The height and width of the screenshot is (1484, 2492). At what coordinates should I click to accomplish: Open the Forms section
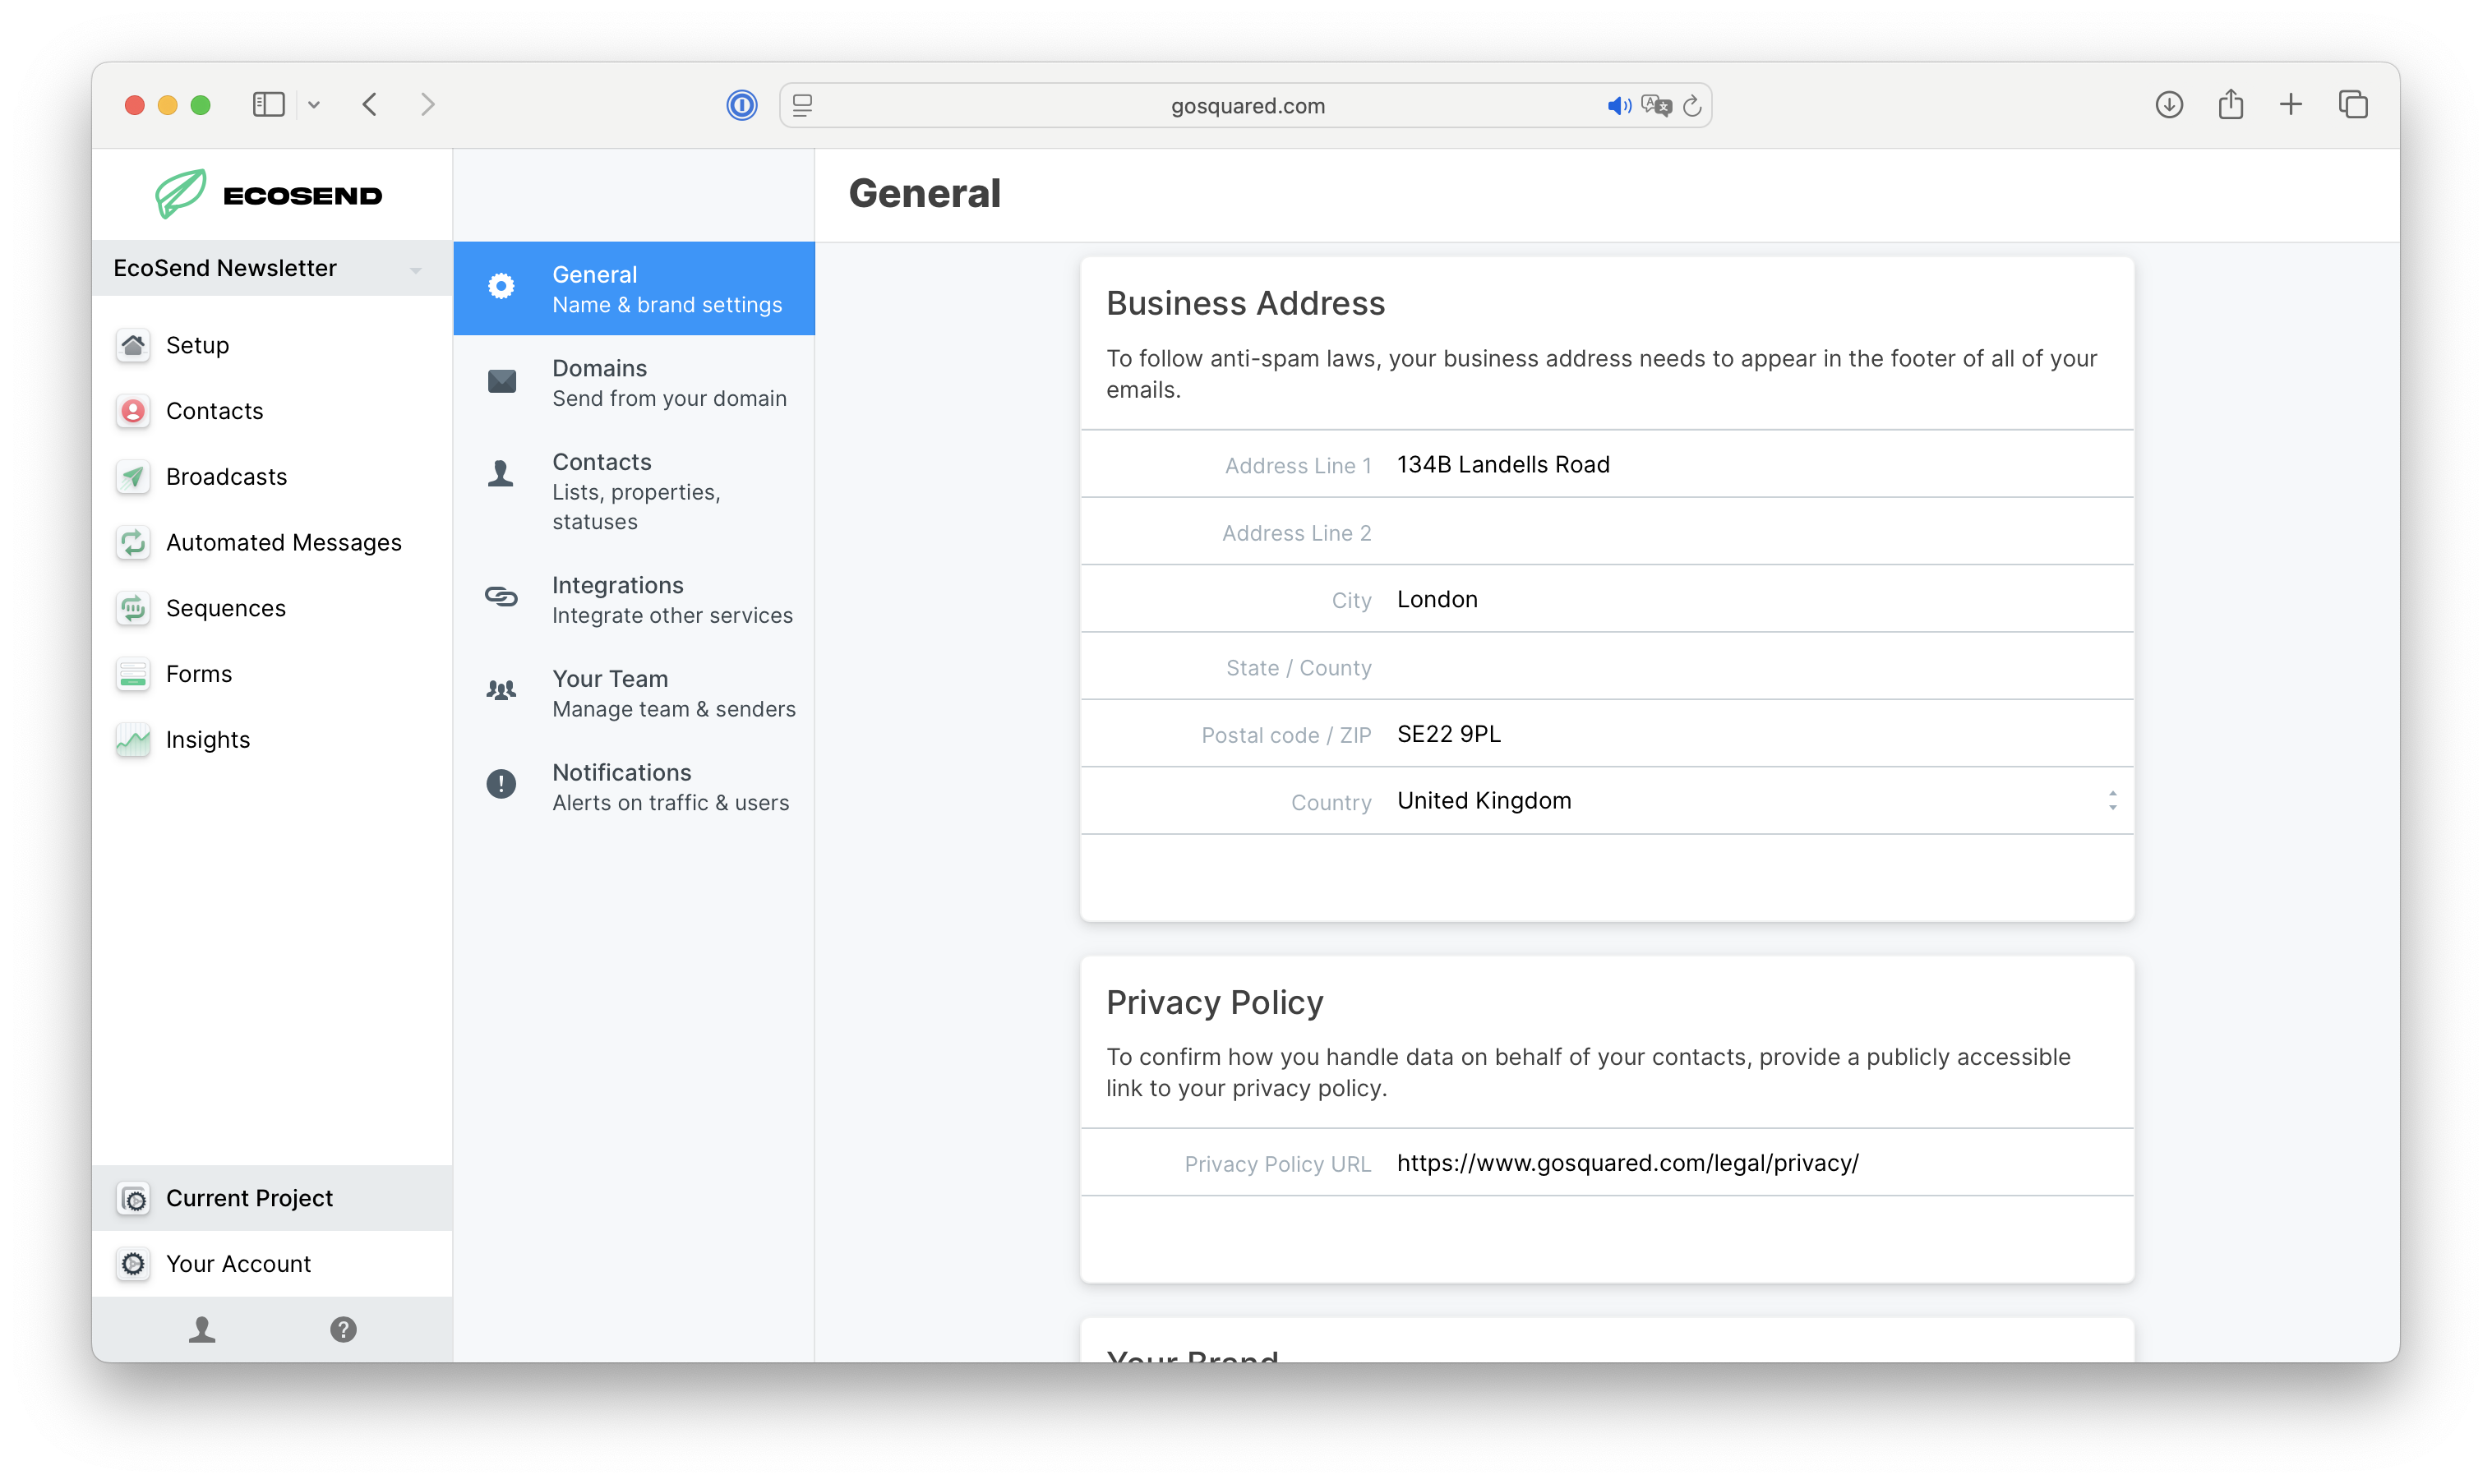(197, 674)
